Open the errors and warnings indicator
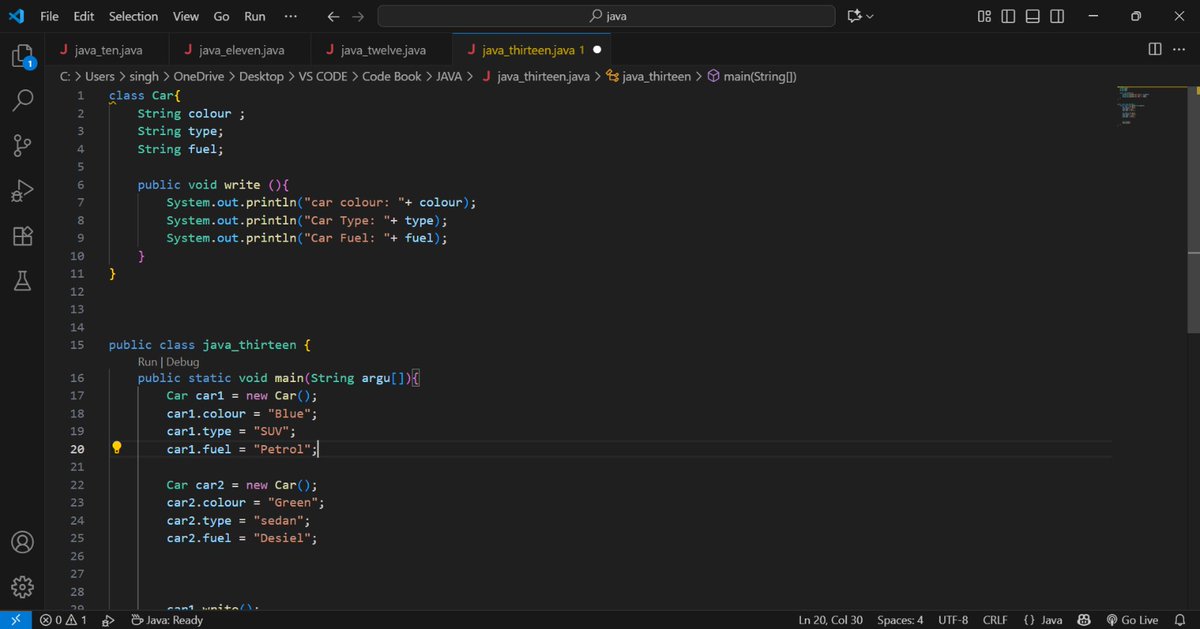 coord(63,620)
